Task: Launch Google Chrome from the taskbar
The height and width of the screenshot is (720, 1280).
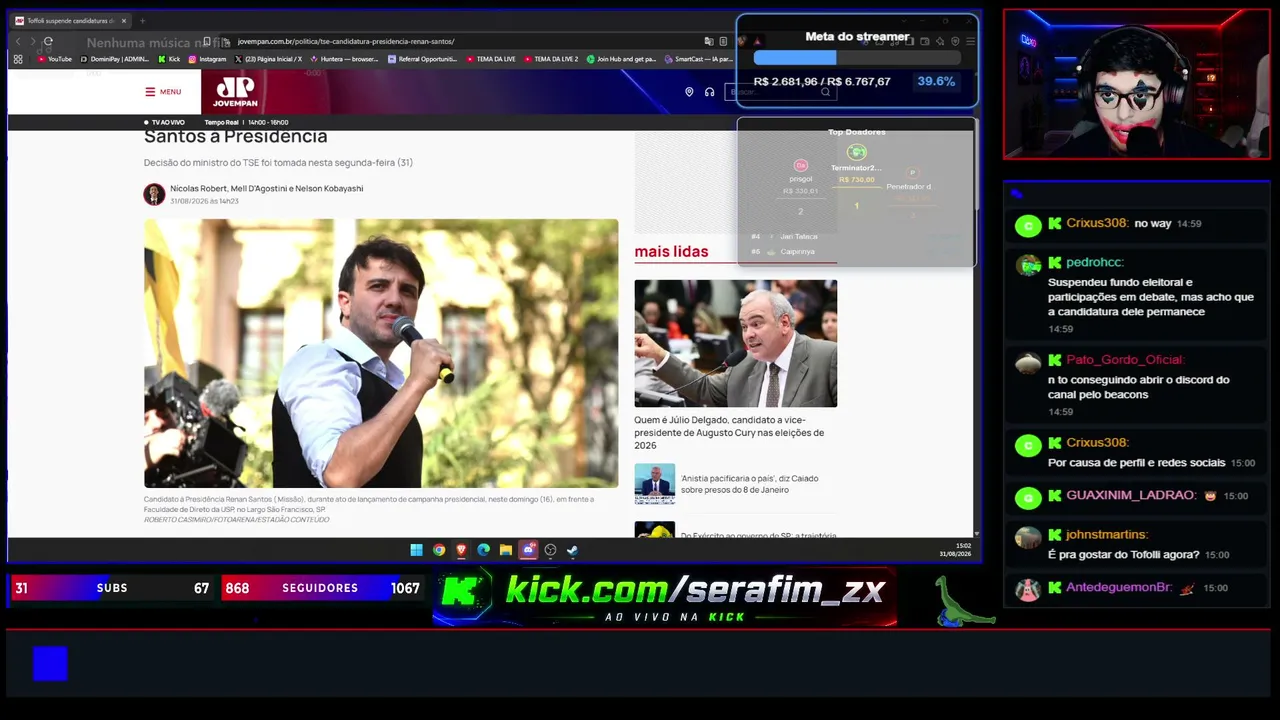Action: 439,550
